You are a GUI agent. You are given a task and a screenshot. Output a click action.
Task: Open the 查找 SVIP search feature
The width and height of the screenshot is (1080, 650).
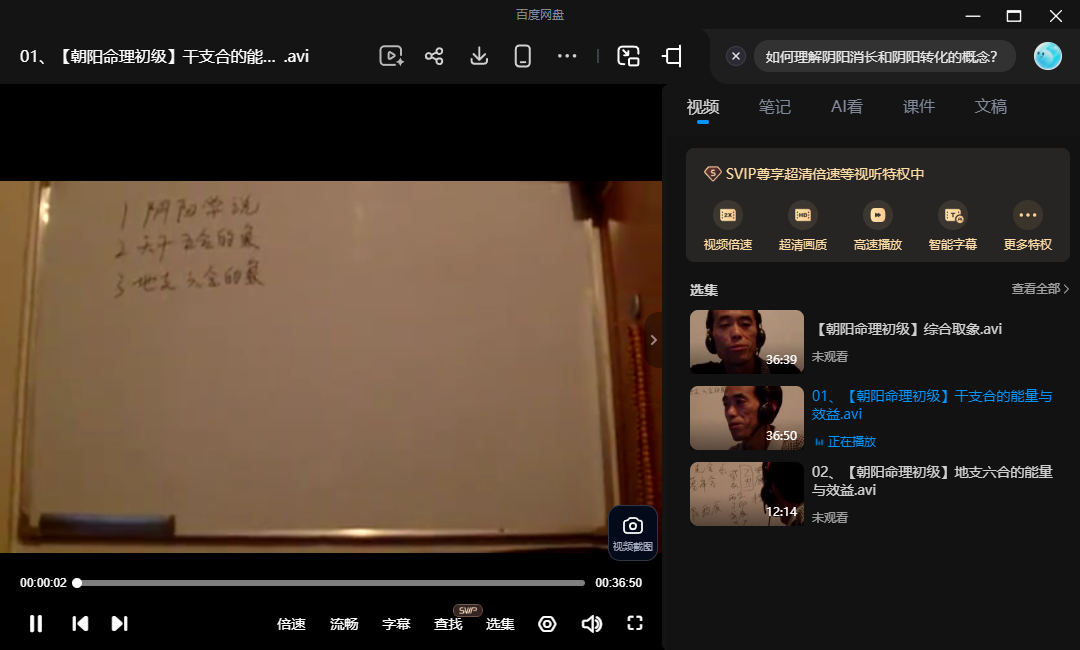click(x=448, y=624)
